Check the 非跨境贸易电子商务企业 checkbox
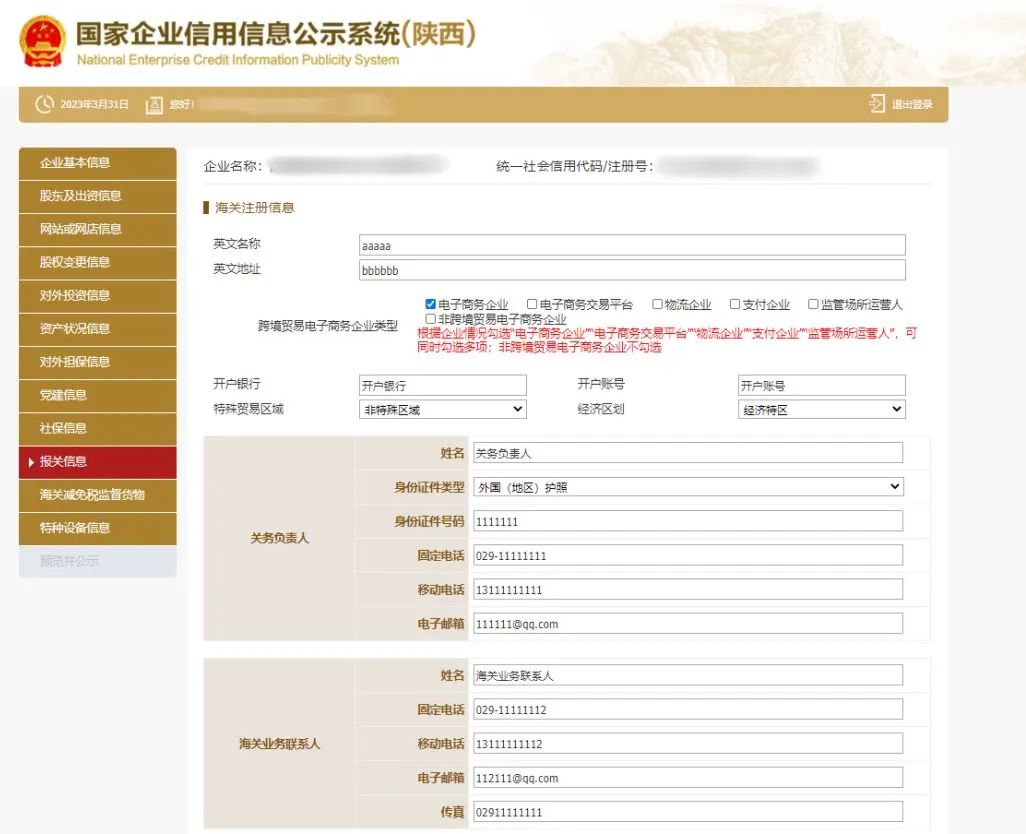 [430, 319]
